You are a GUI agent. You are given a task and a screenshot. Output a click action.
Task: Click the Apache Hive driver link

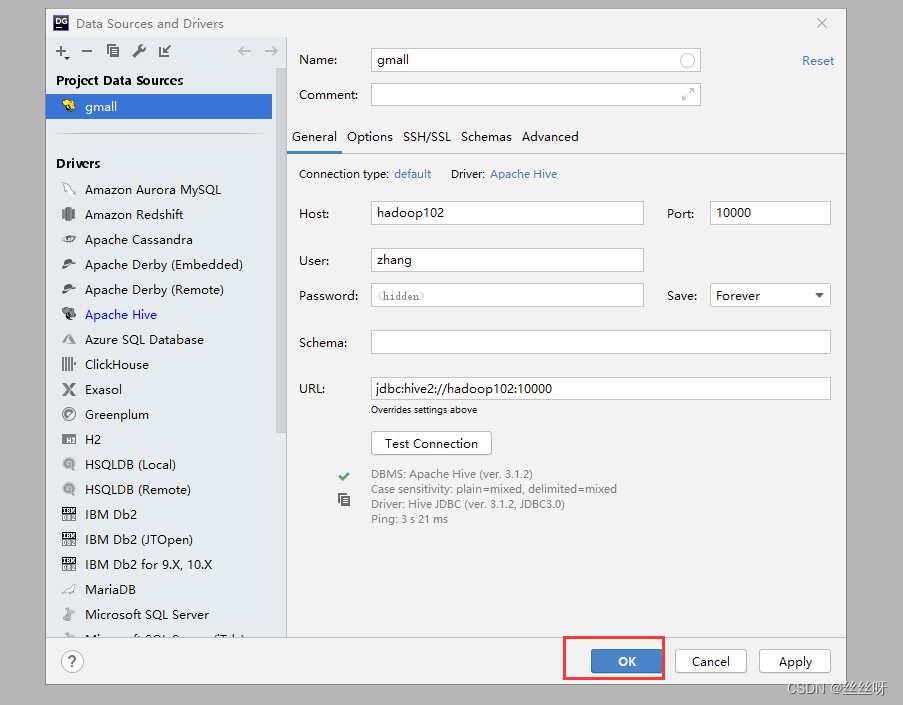[x=523, y=174]
